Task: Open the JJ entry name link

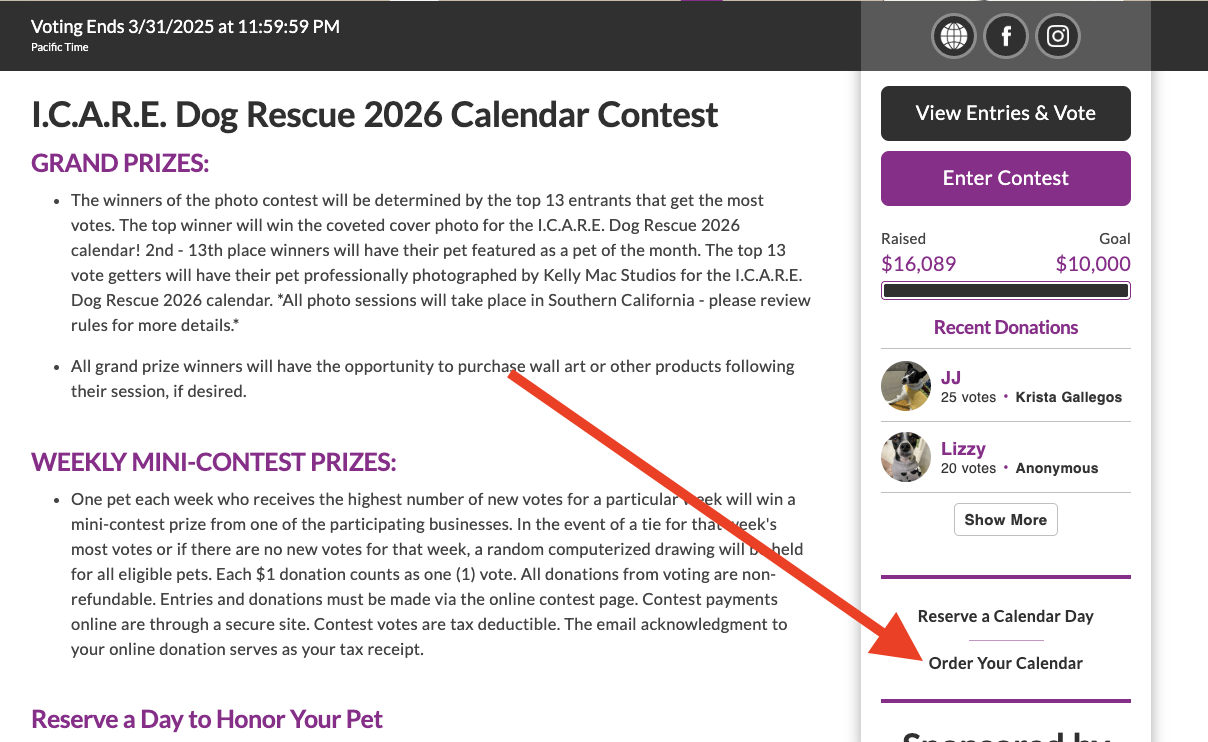Action: (951, 377)
